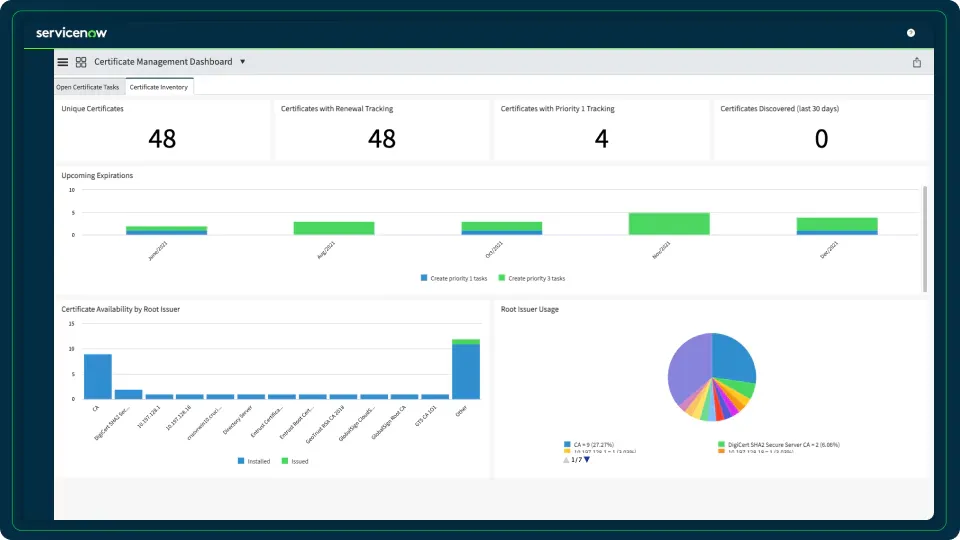Open the help question mark icon

(x=910, y=33)
